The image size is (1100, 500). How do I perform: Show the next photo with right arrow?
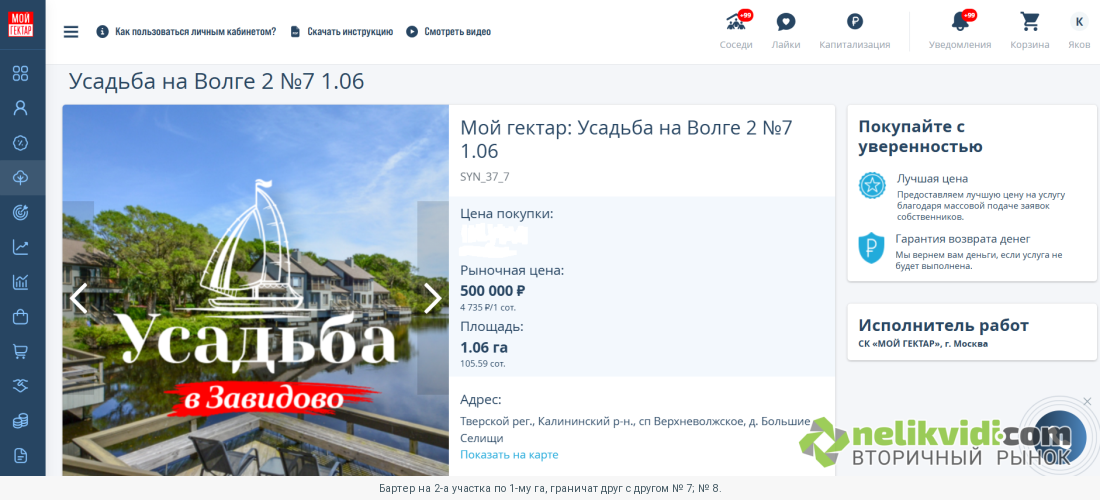433,298
